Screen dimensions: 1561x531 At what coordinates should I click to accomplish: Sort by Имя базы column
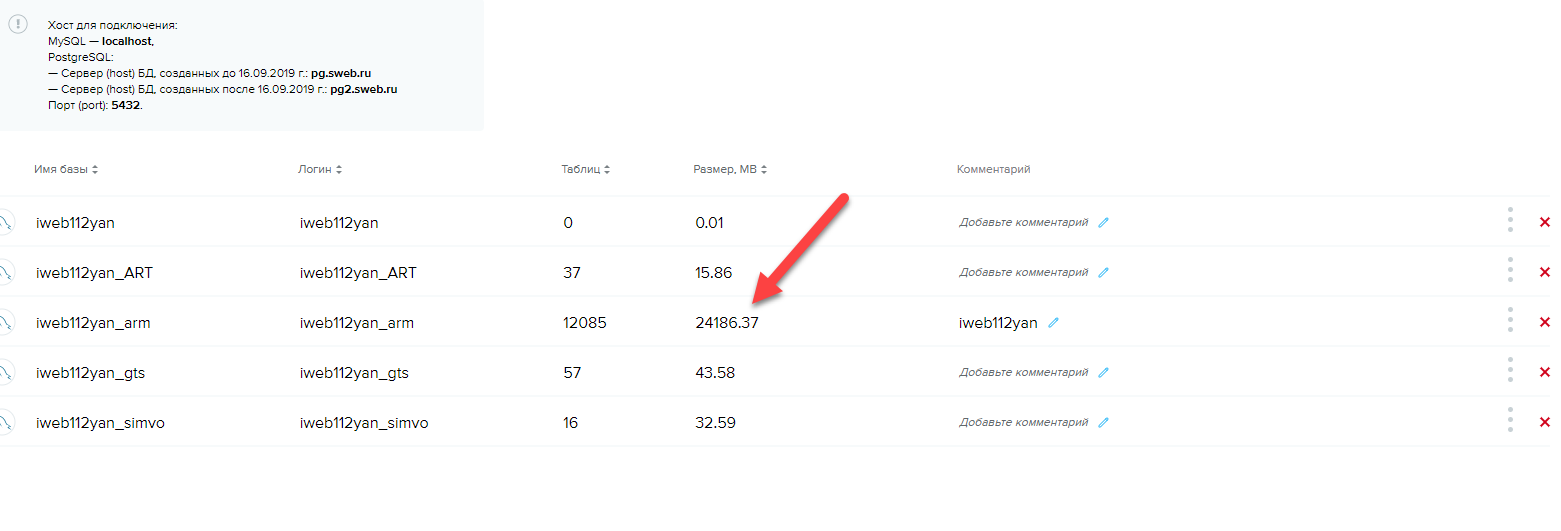[x=66, y=169]
